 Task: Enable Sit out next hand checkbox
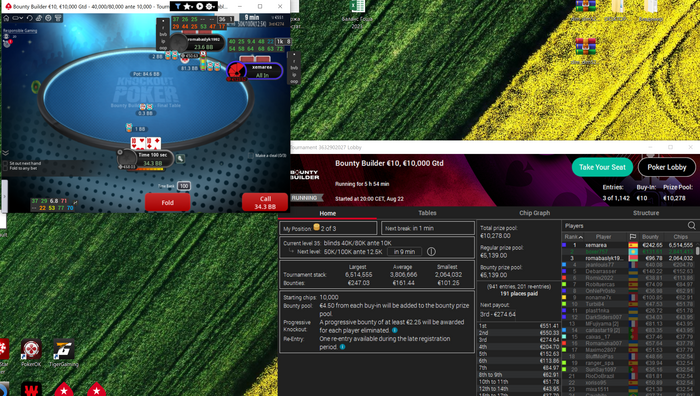pyautogui.click(x=5, y=163)
